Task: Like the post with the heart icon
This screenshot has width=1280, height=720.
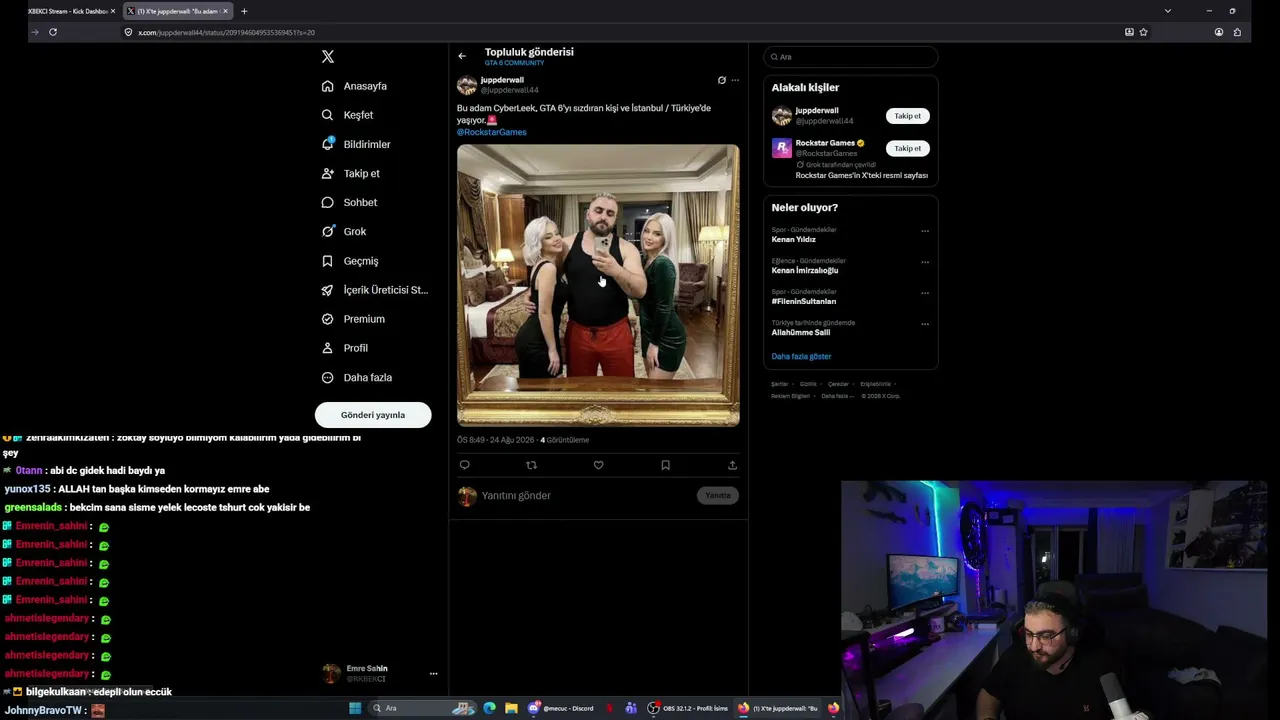Action: (x=598, y=465)
